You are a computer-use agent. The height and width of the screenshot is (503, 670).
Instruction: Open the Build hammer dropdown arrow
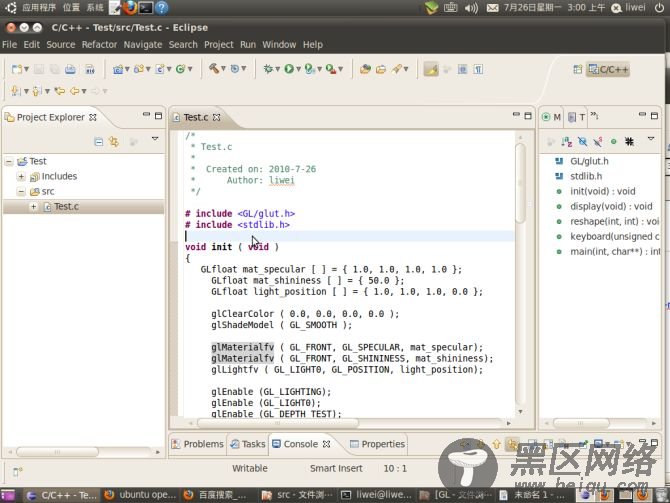223,69
